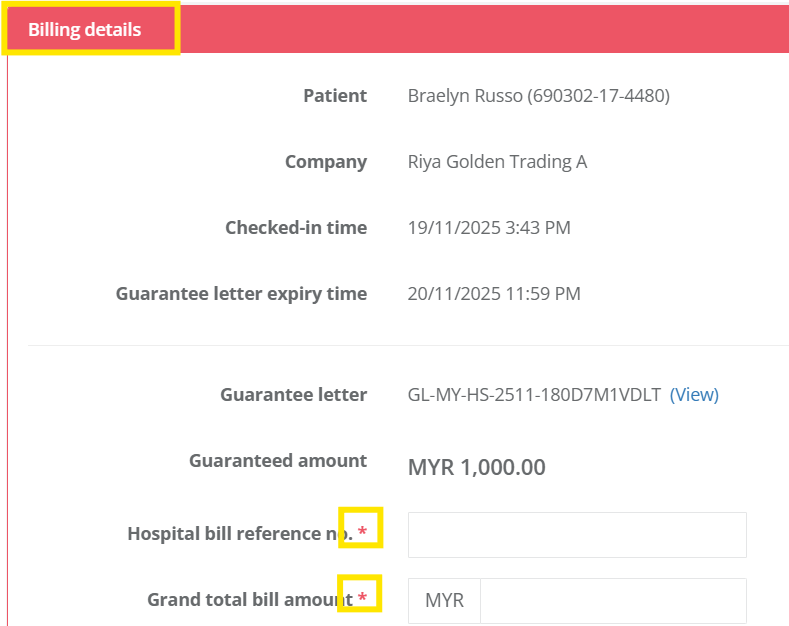Click the Guaranteed amount label

point(278,461)
